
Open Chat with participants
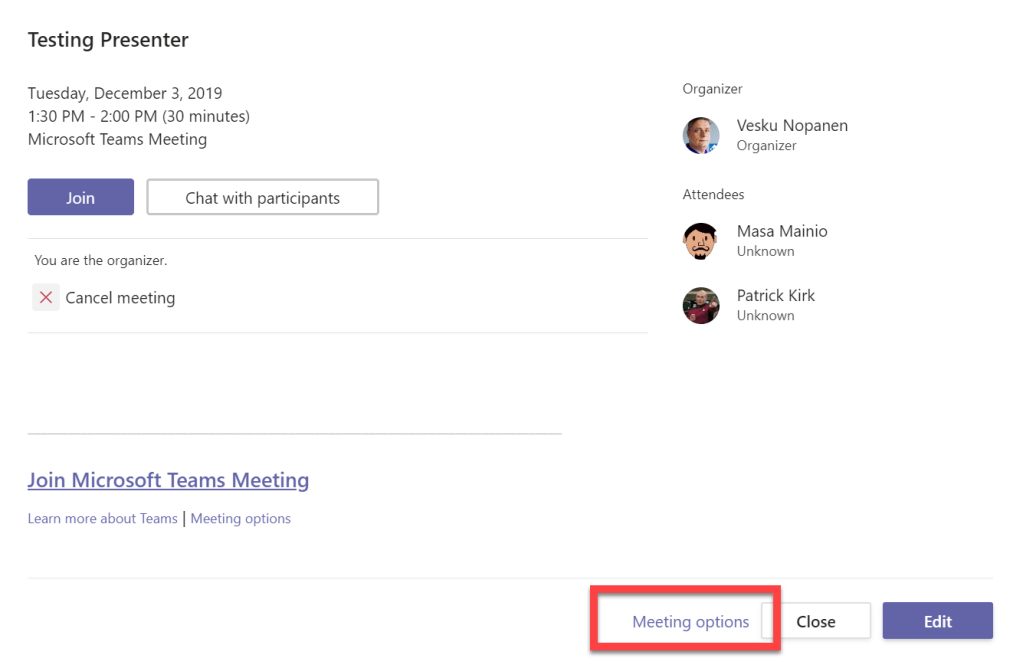(262, 197)
